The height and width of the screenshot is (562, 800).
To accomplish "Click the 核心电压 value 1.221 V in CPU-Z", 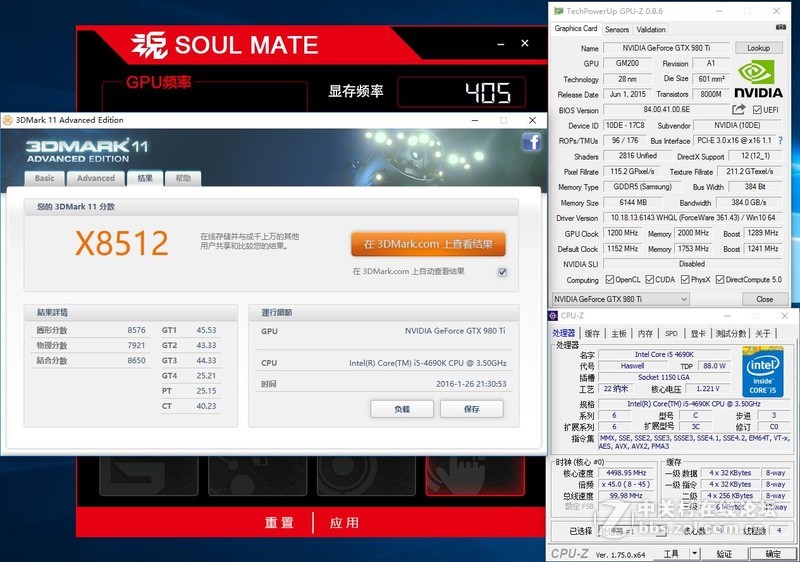I will (707, 389).
